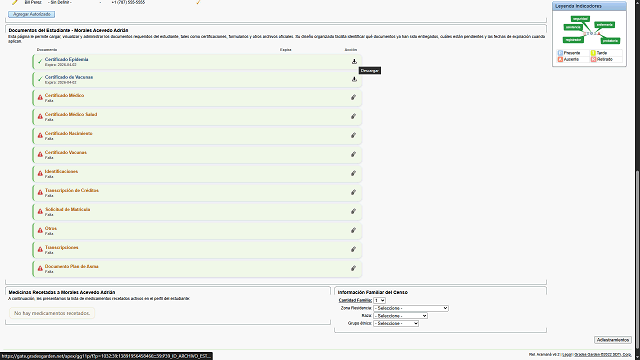The image size is (640, 360).
Task: Click the Certificado Médico Salud title
Action: pyautogui.click(x=71, y=114)
